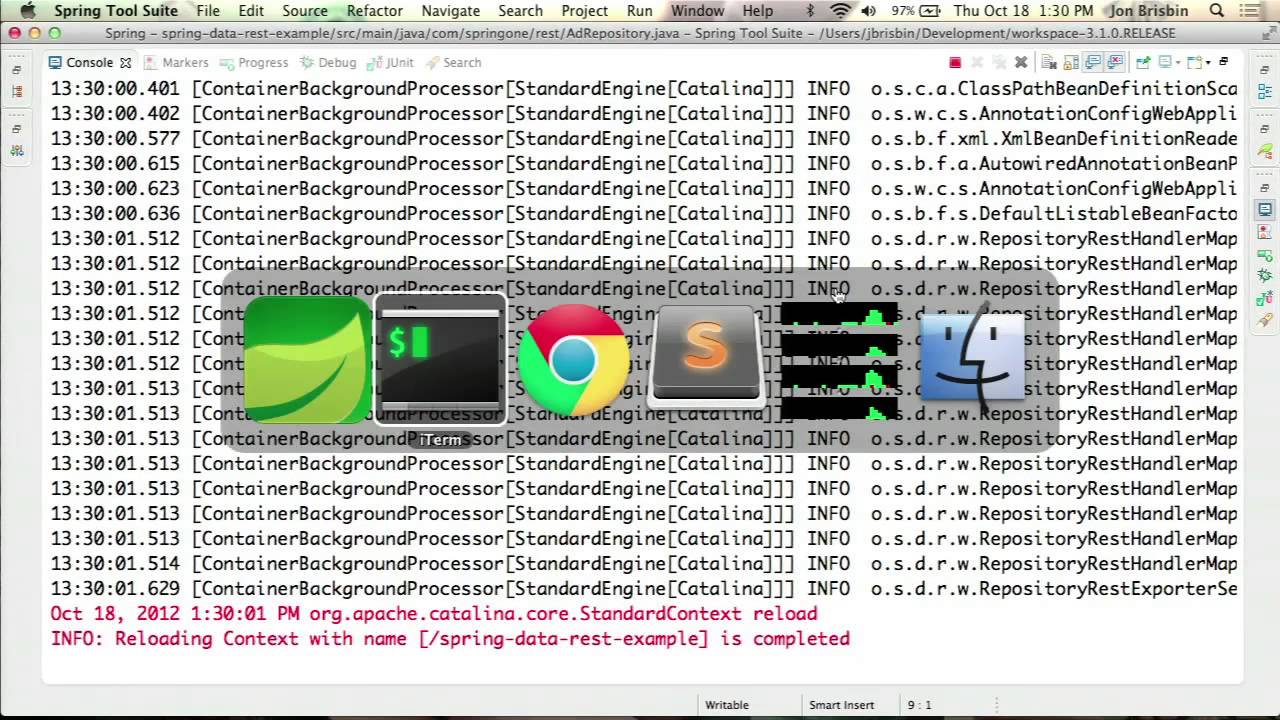Switch to Finder in the app switcher

(x=972, y=360)
